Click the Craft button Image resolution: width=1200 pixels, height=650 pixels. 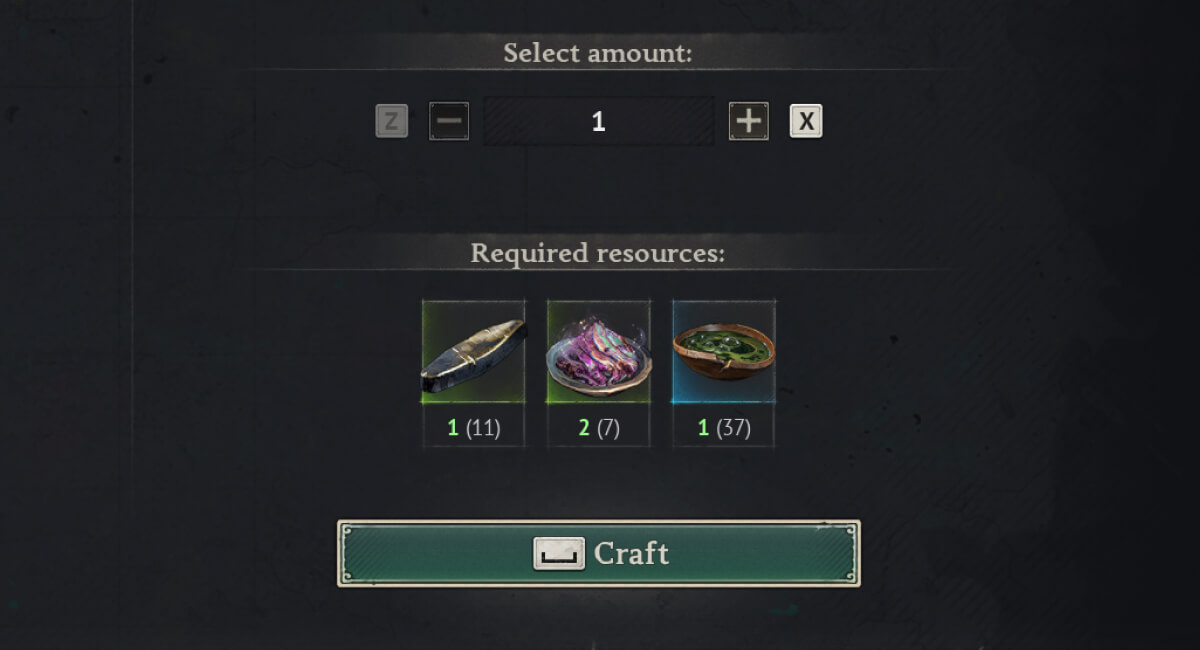click(598, 553)
